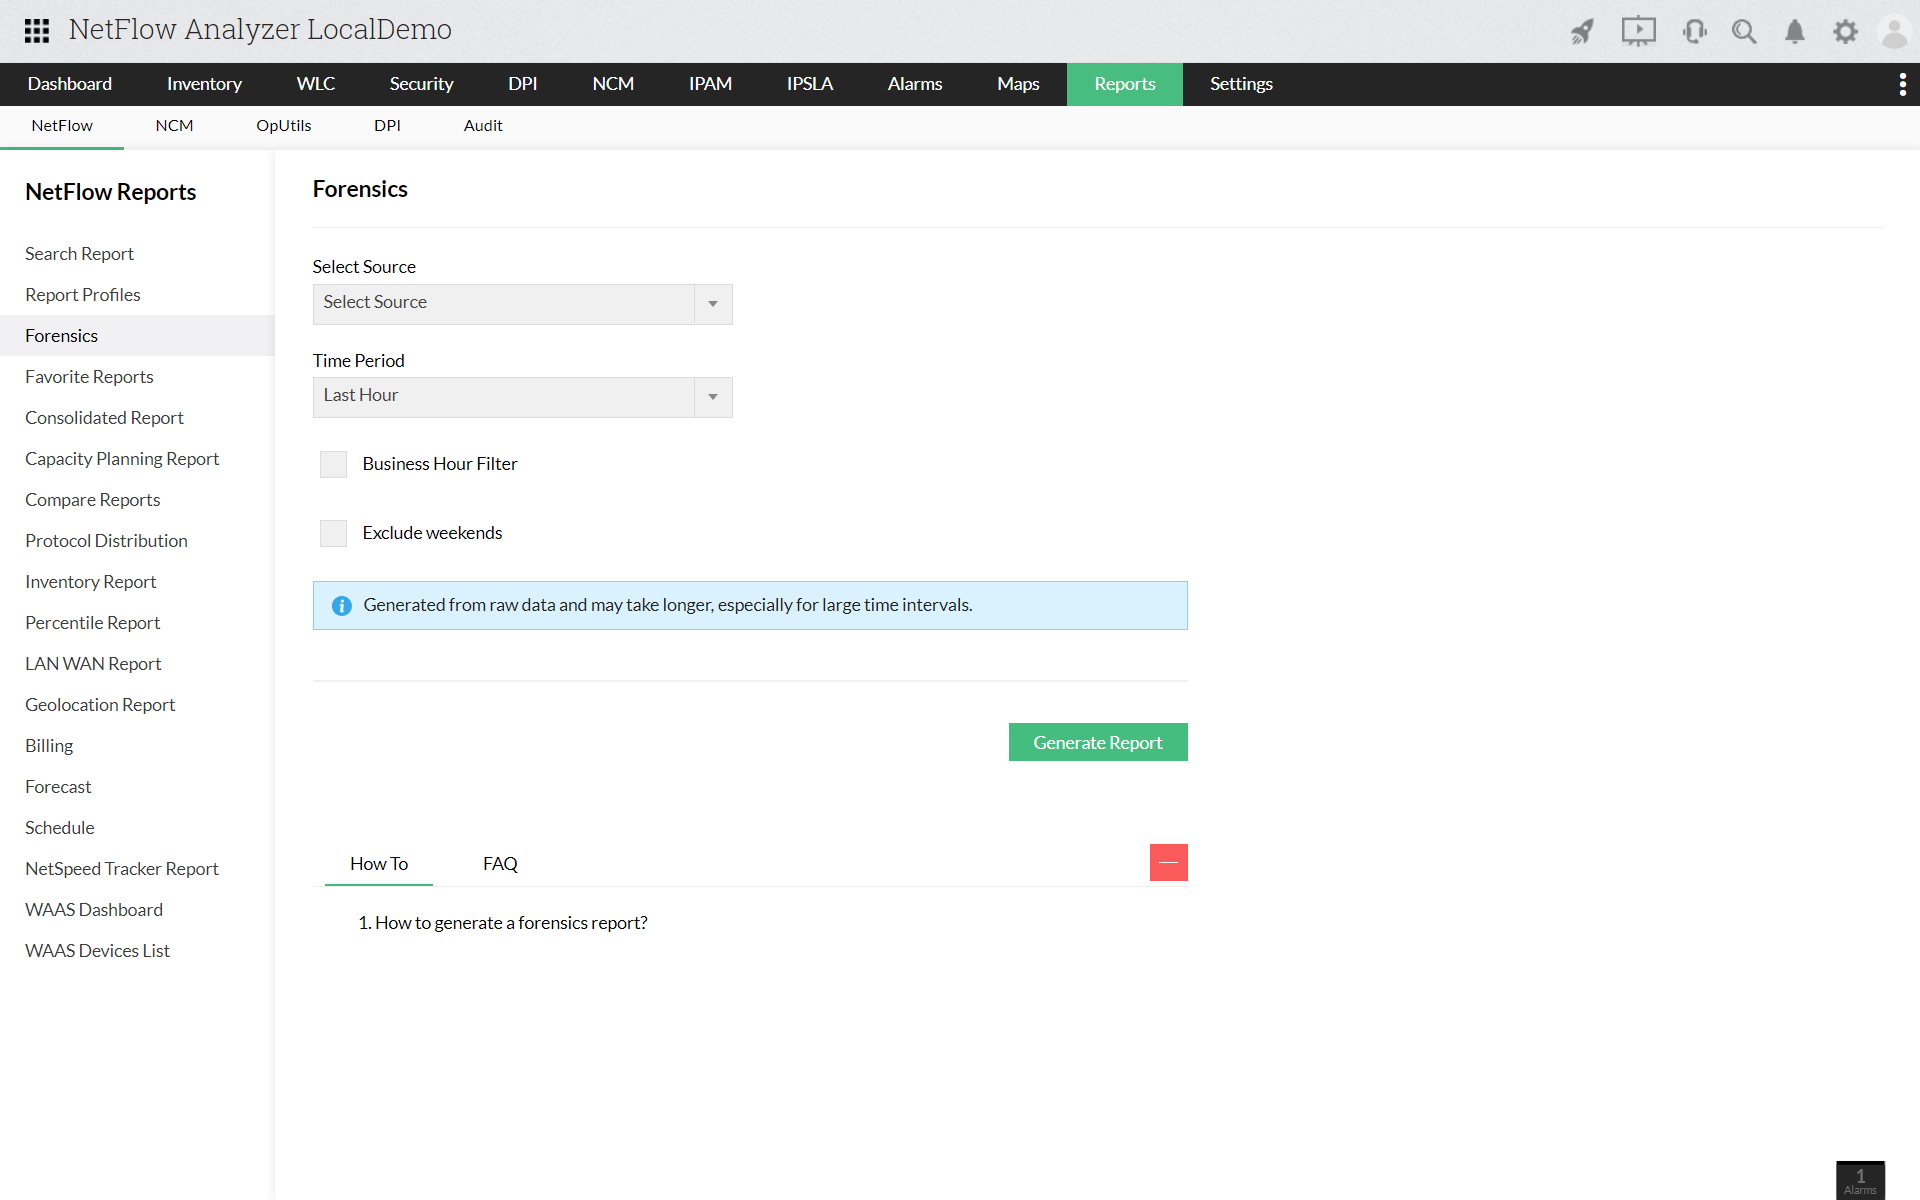This screenshot has height=1200, width=1920.
Task: Check the Exclude weekends checkbox
Action: click(333, 533)
